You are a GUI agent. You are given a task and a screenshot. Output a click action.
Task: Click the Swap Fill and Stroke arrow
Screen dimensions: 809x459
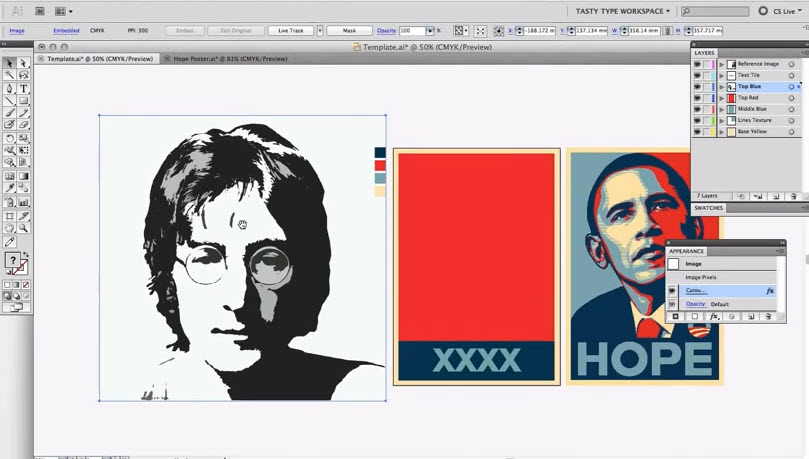click(x=25, y=255)
